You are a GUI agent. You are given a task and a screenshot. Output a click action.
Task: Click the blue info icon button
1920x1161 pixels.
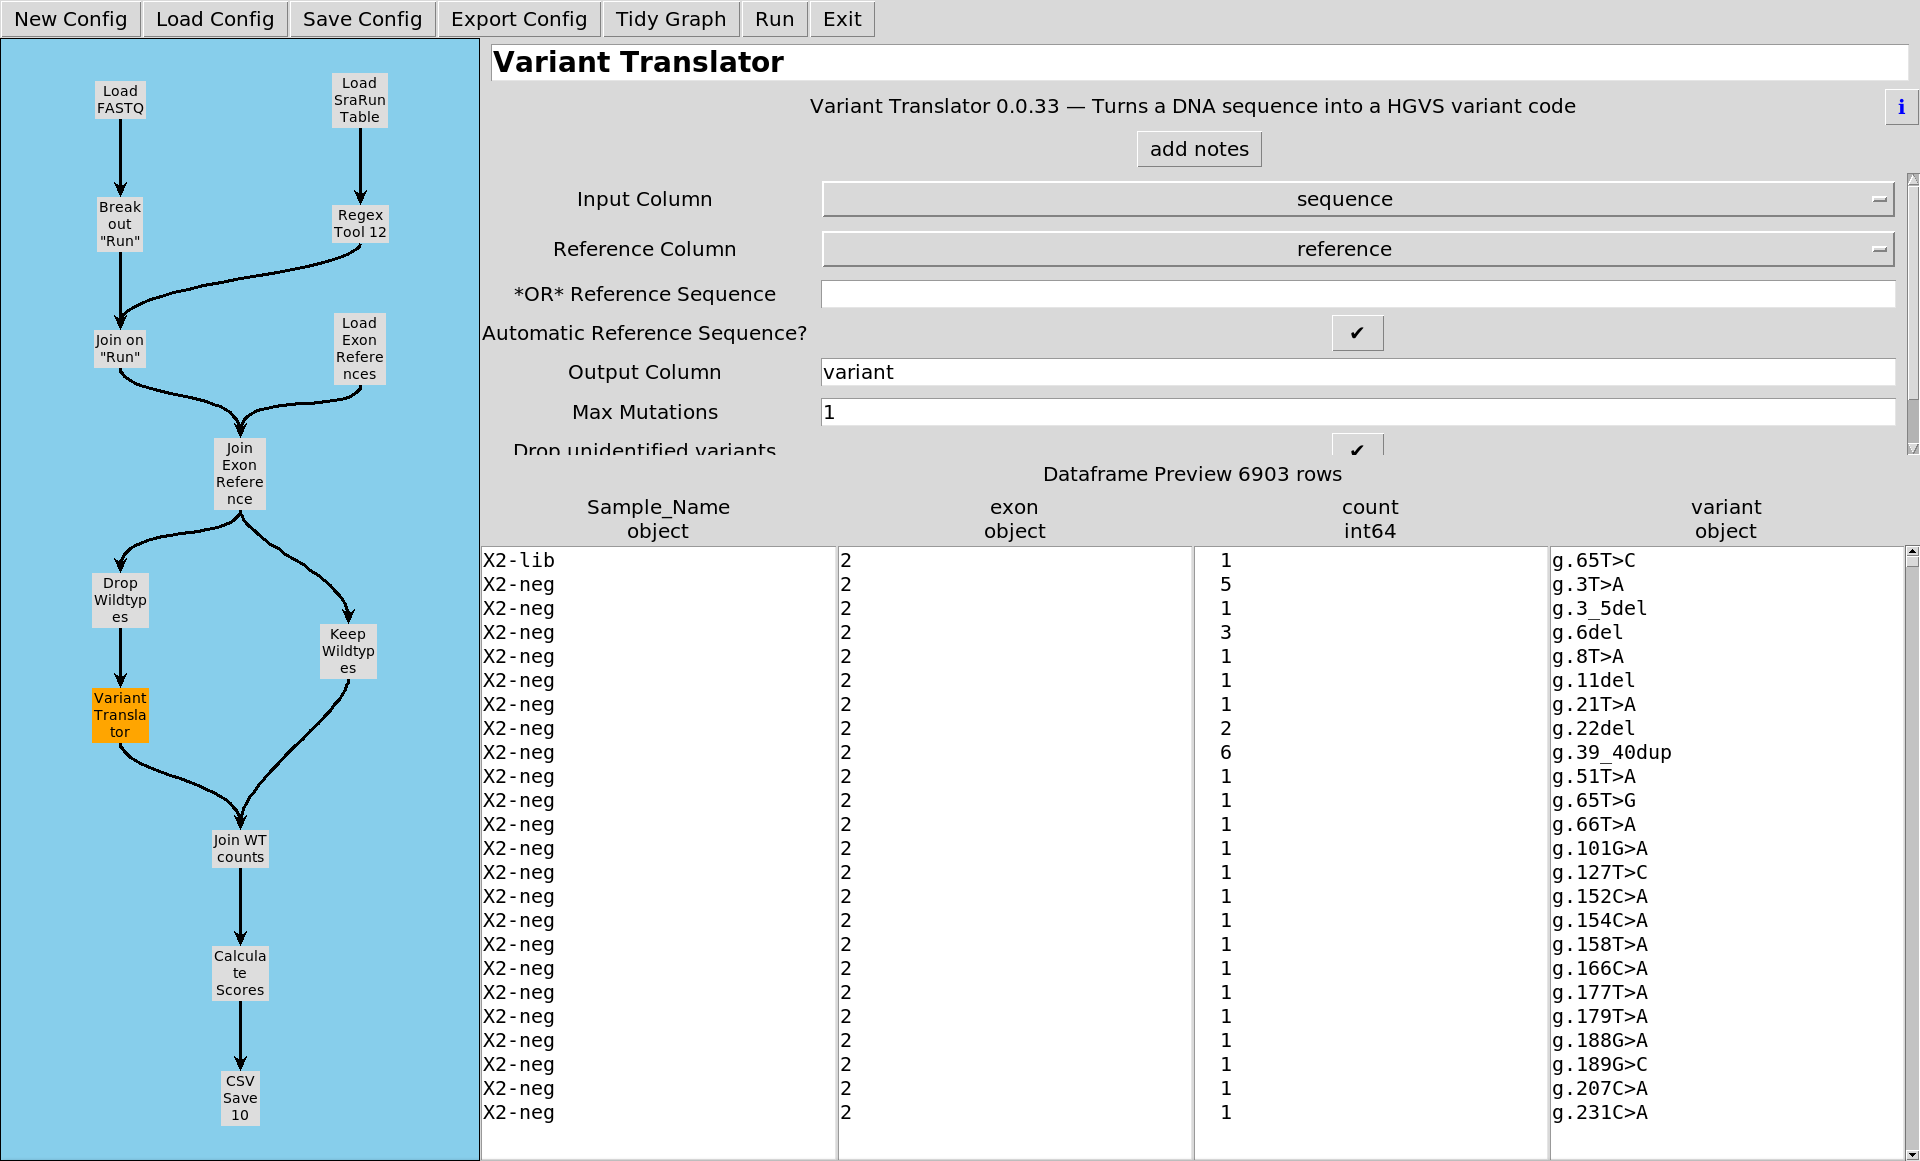coord(1900,107)
